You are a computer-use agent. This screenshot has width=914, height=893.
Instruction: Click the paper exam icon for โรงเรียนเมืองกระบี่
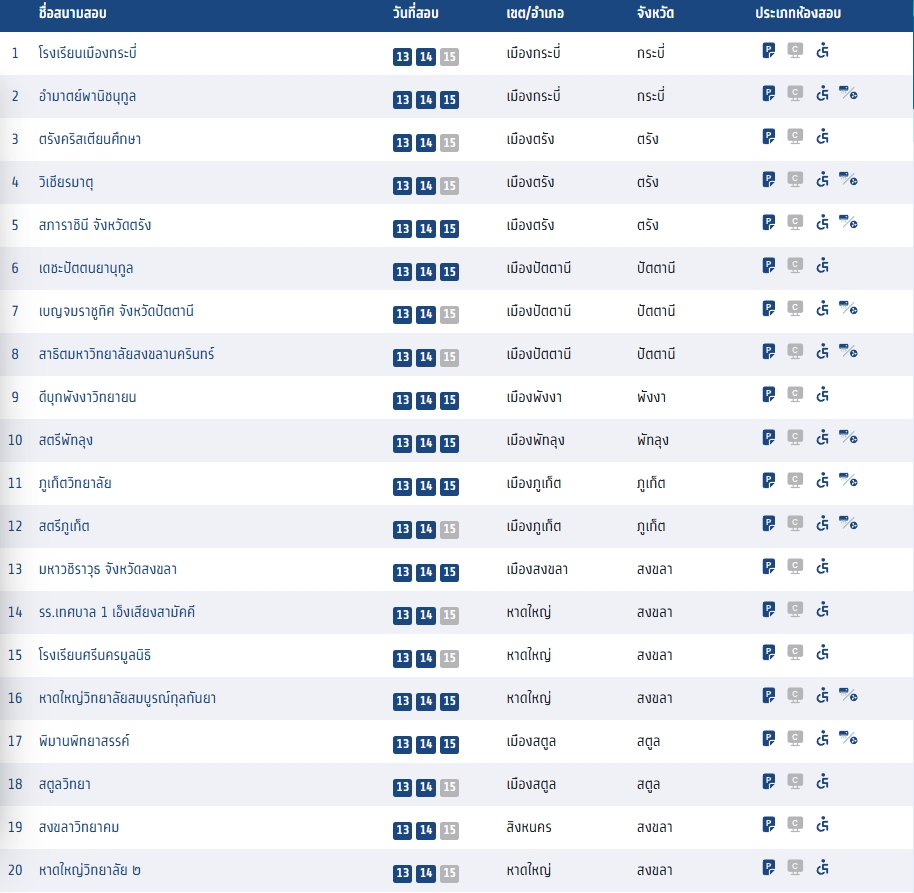[x=769, y=51]
